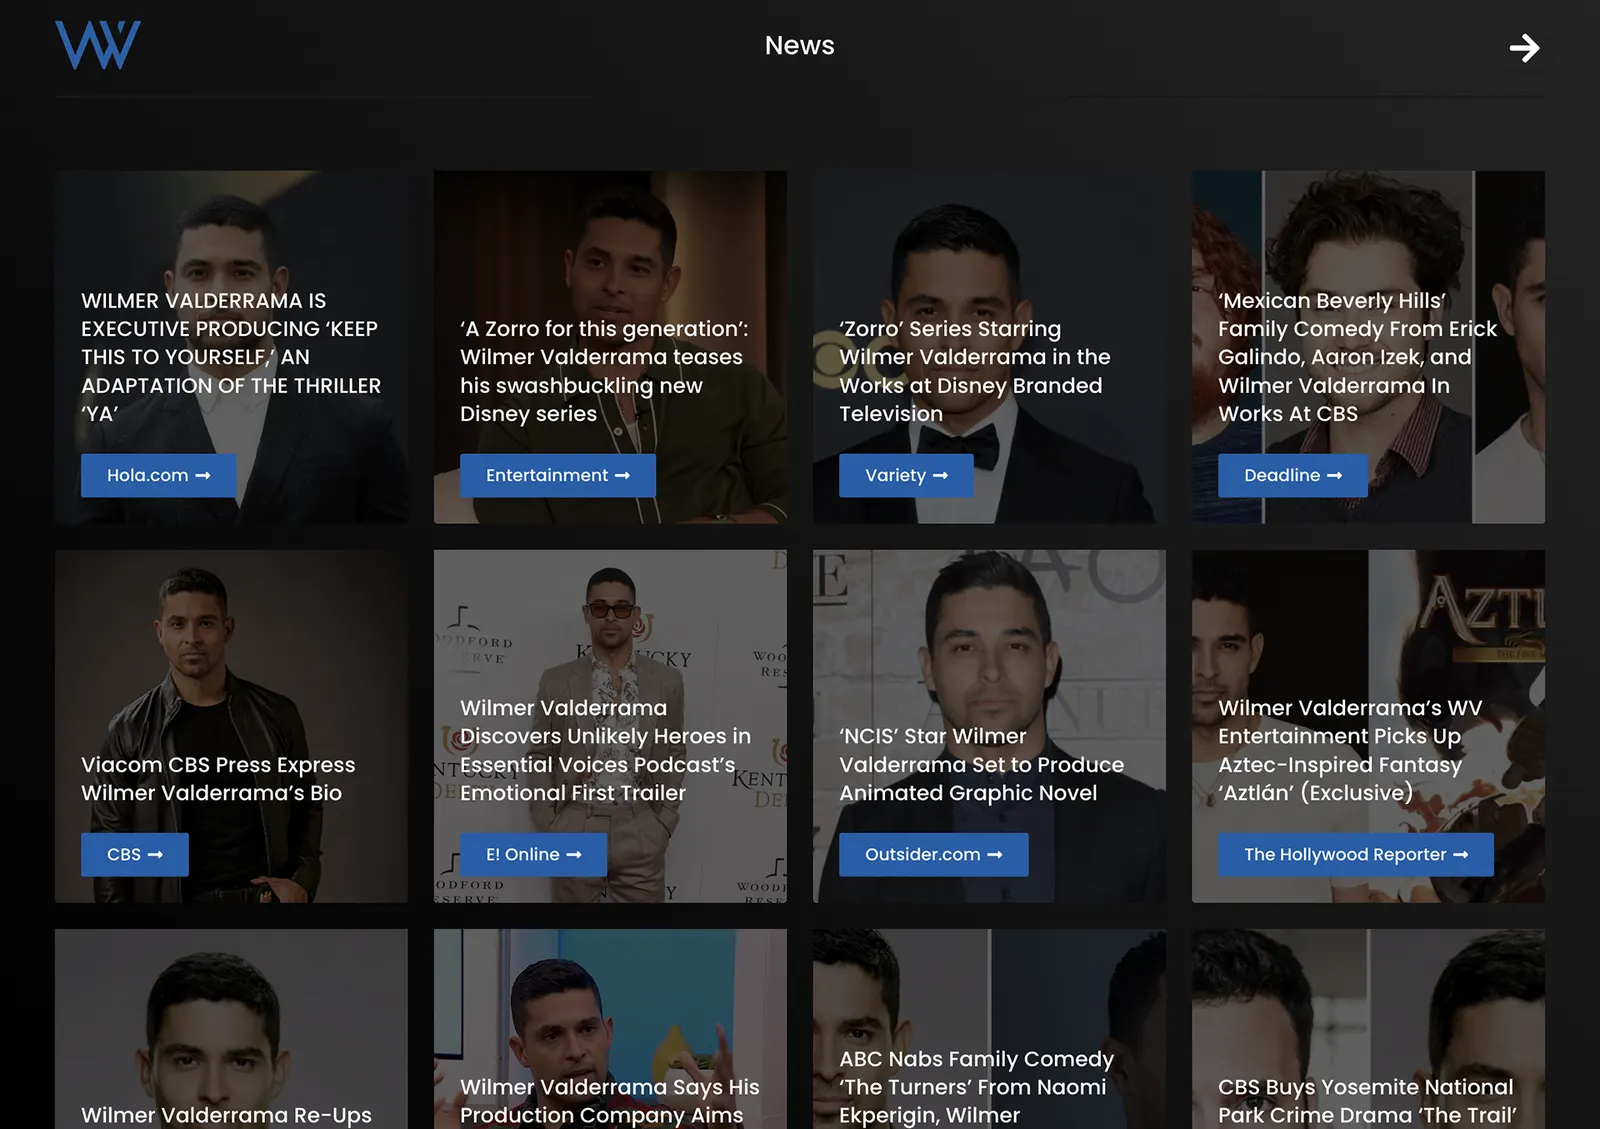The width and height of the screenshot is (1600, 1129).
Task: Click Viacom CBS Press Express Bio headline
Action: click(218, 778)
